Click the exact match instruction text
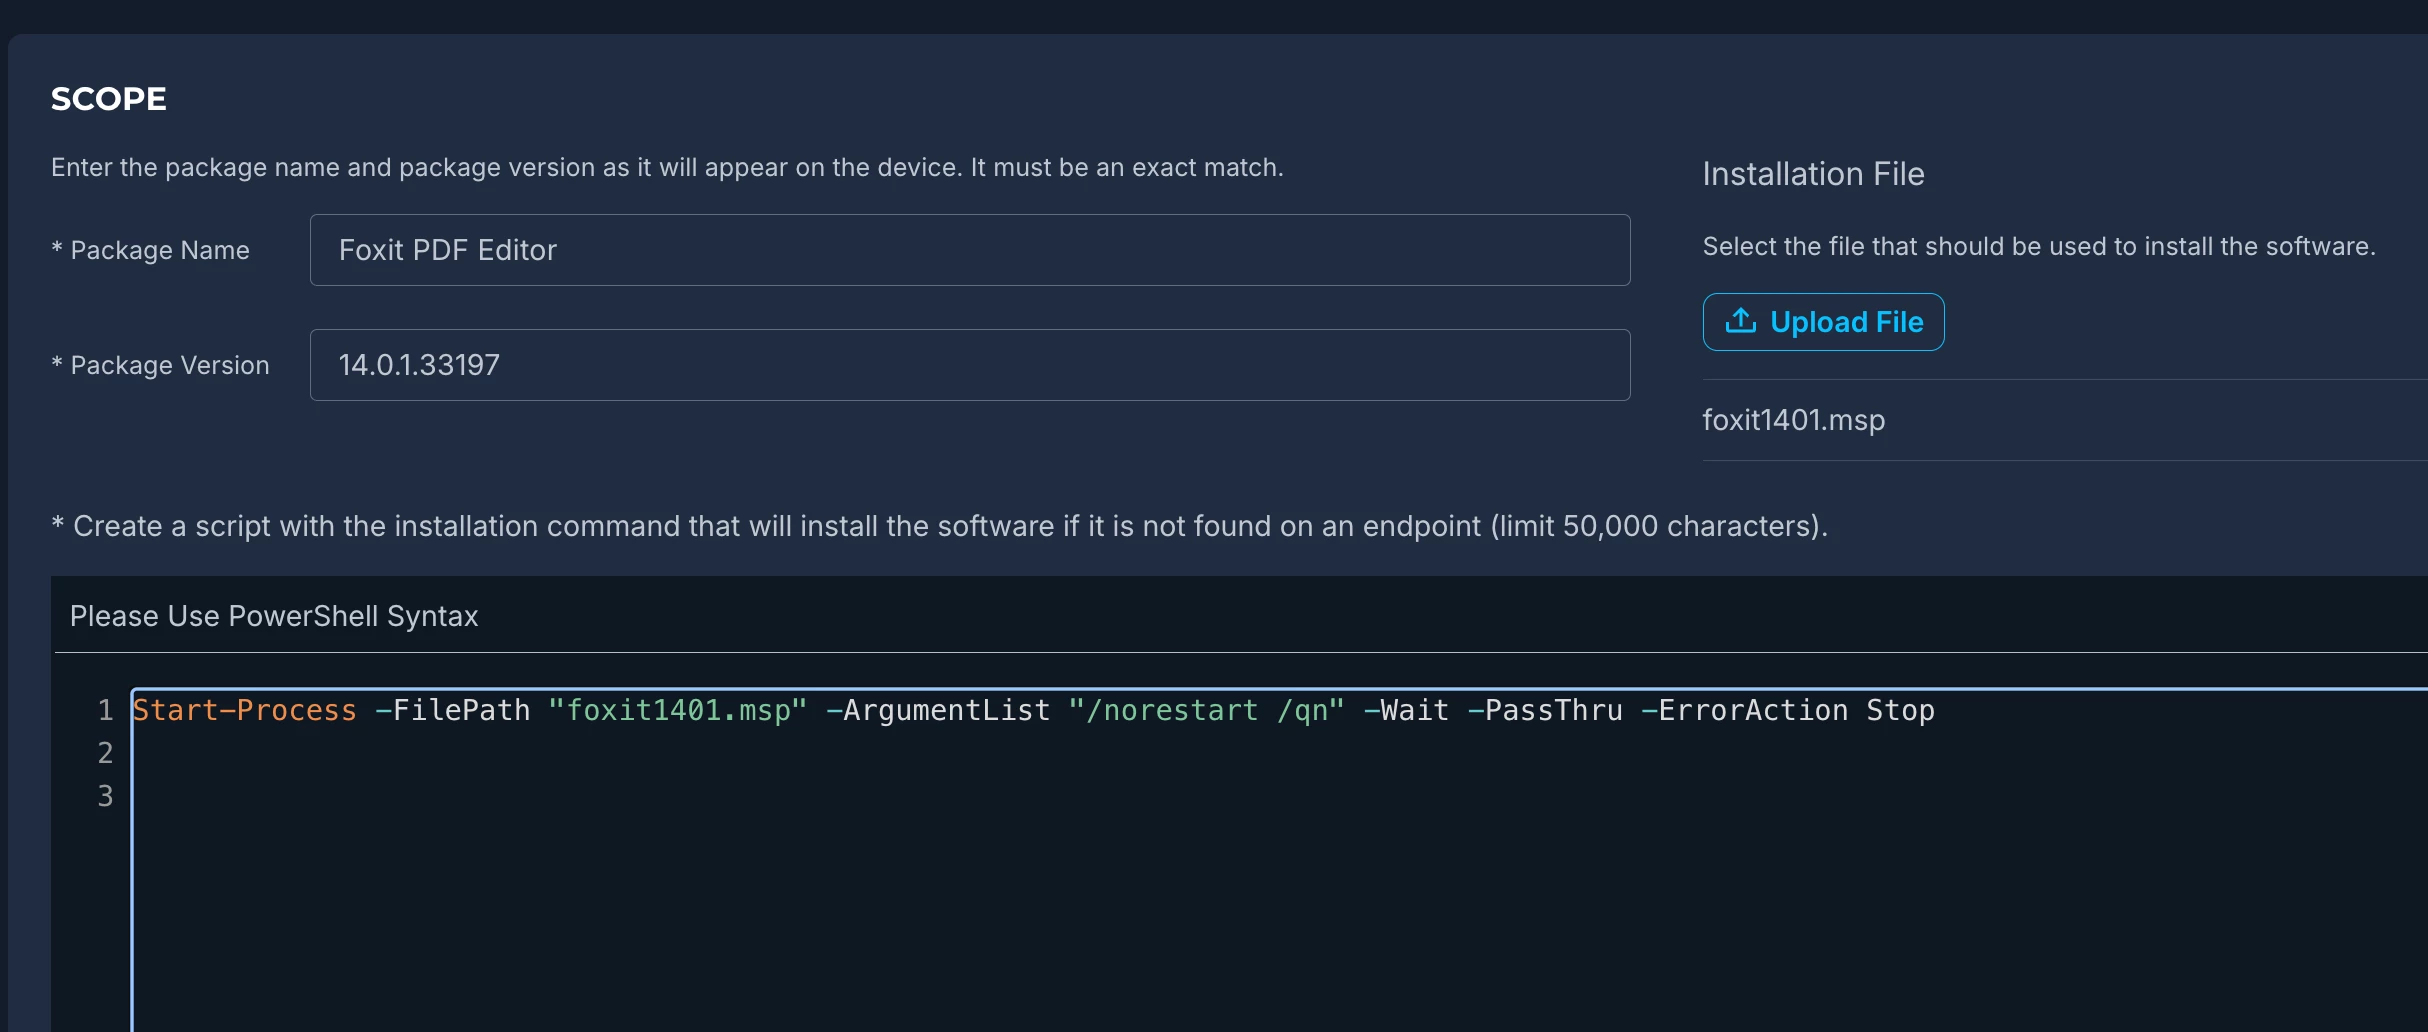This screenshot has width=2428, height=1032. click(667, 167)
